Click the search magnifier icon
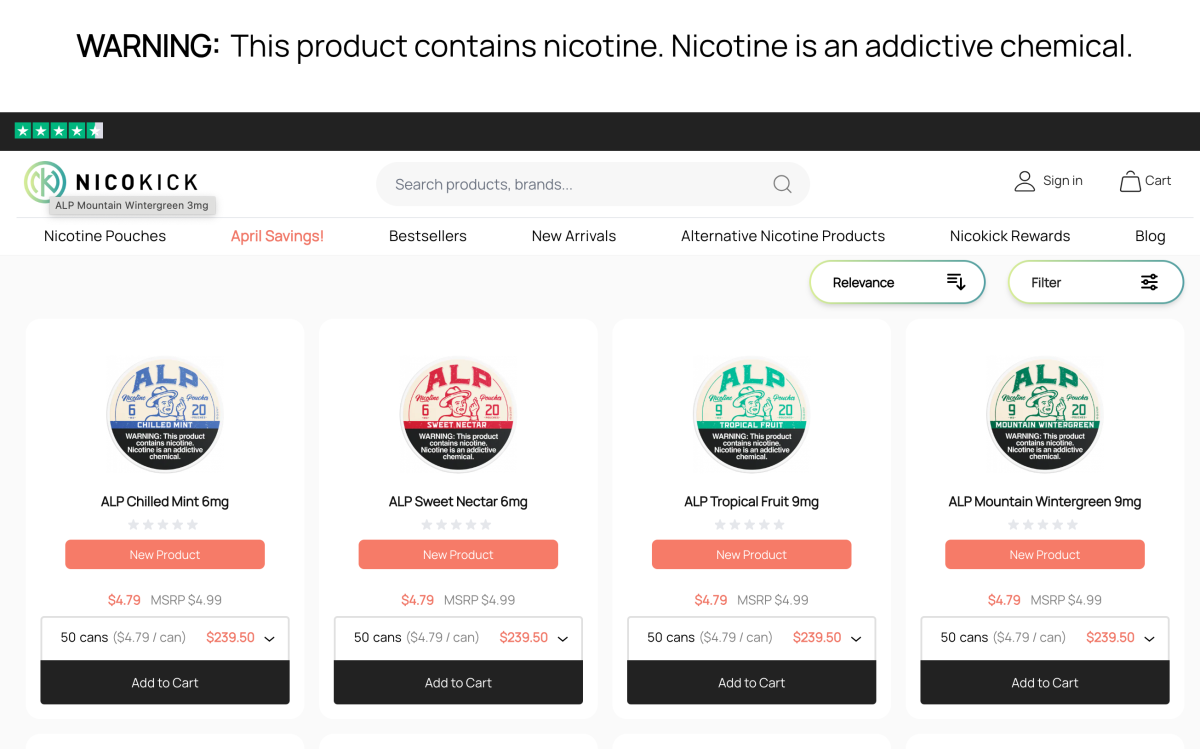Image resolution: width=1200 pixels, height=749 pixels. coord(782,184)
